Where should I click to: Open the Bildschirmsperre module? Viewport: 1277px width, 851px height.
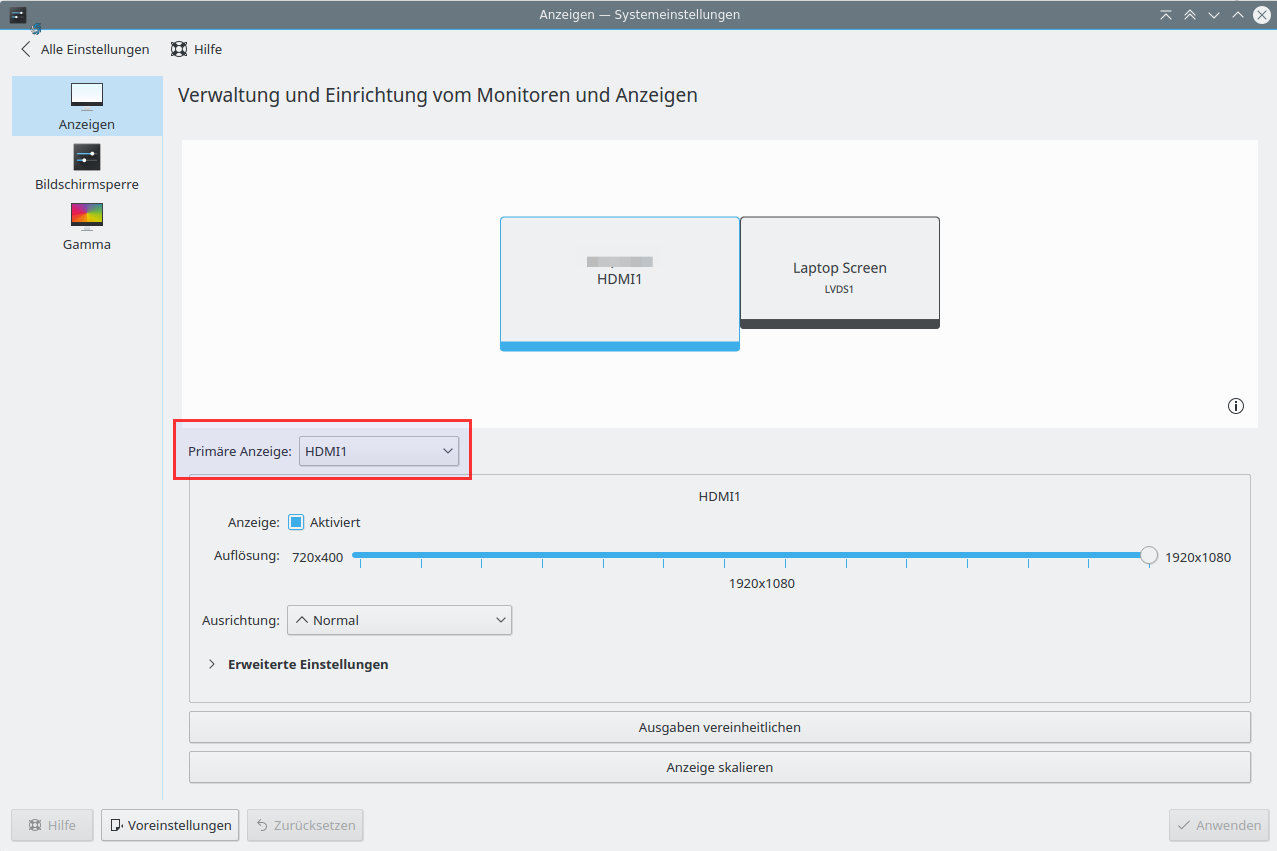[87, 166]
